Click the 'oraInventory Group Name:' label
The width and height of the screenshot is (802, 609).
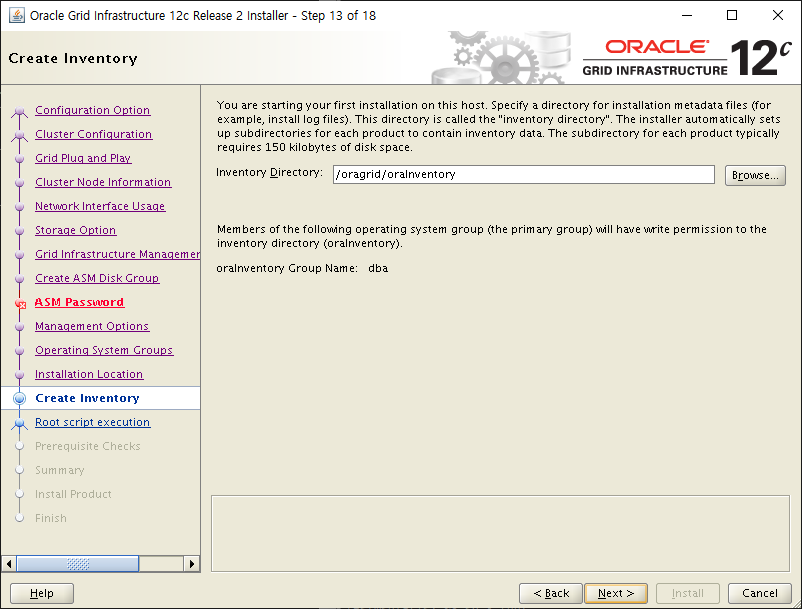(287, 268)
